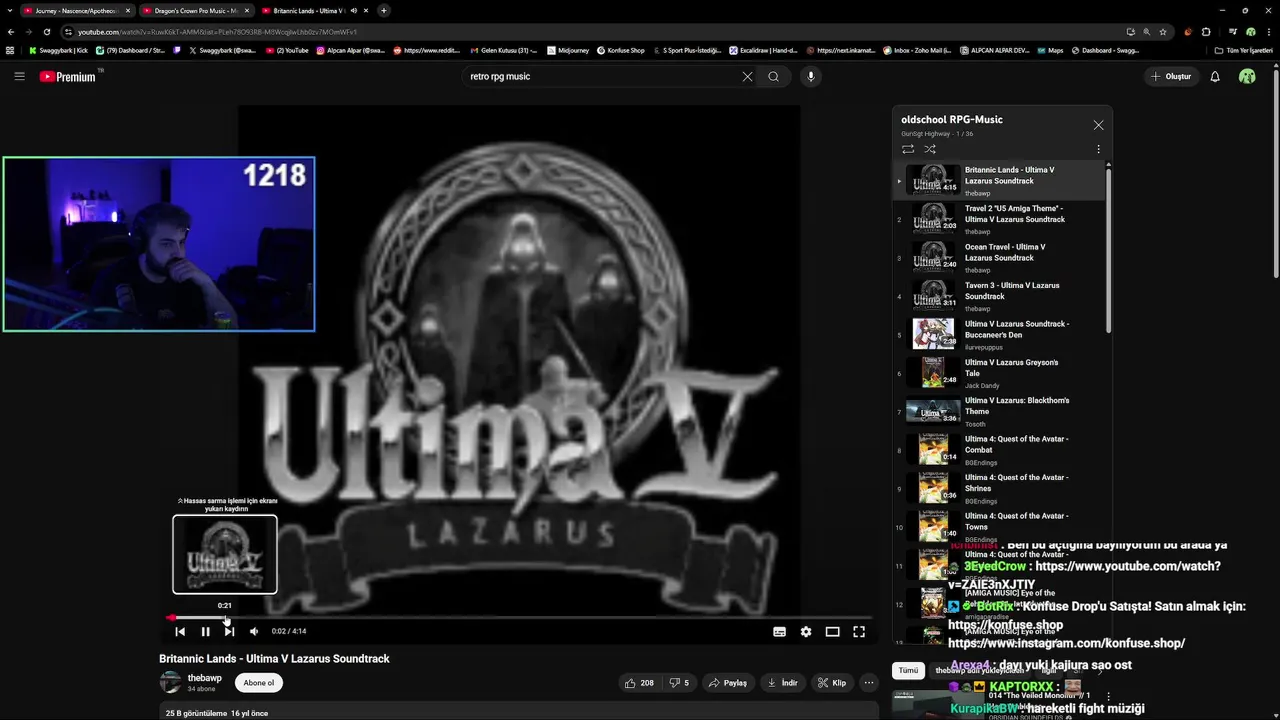This screenshot has width=1280, height=720.
Task: Open player settings gear
Action: click(x=806, y=631)
